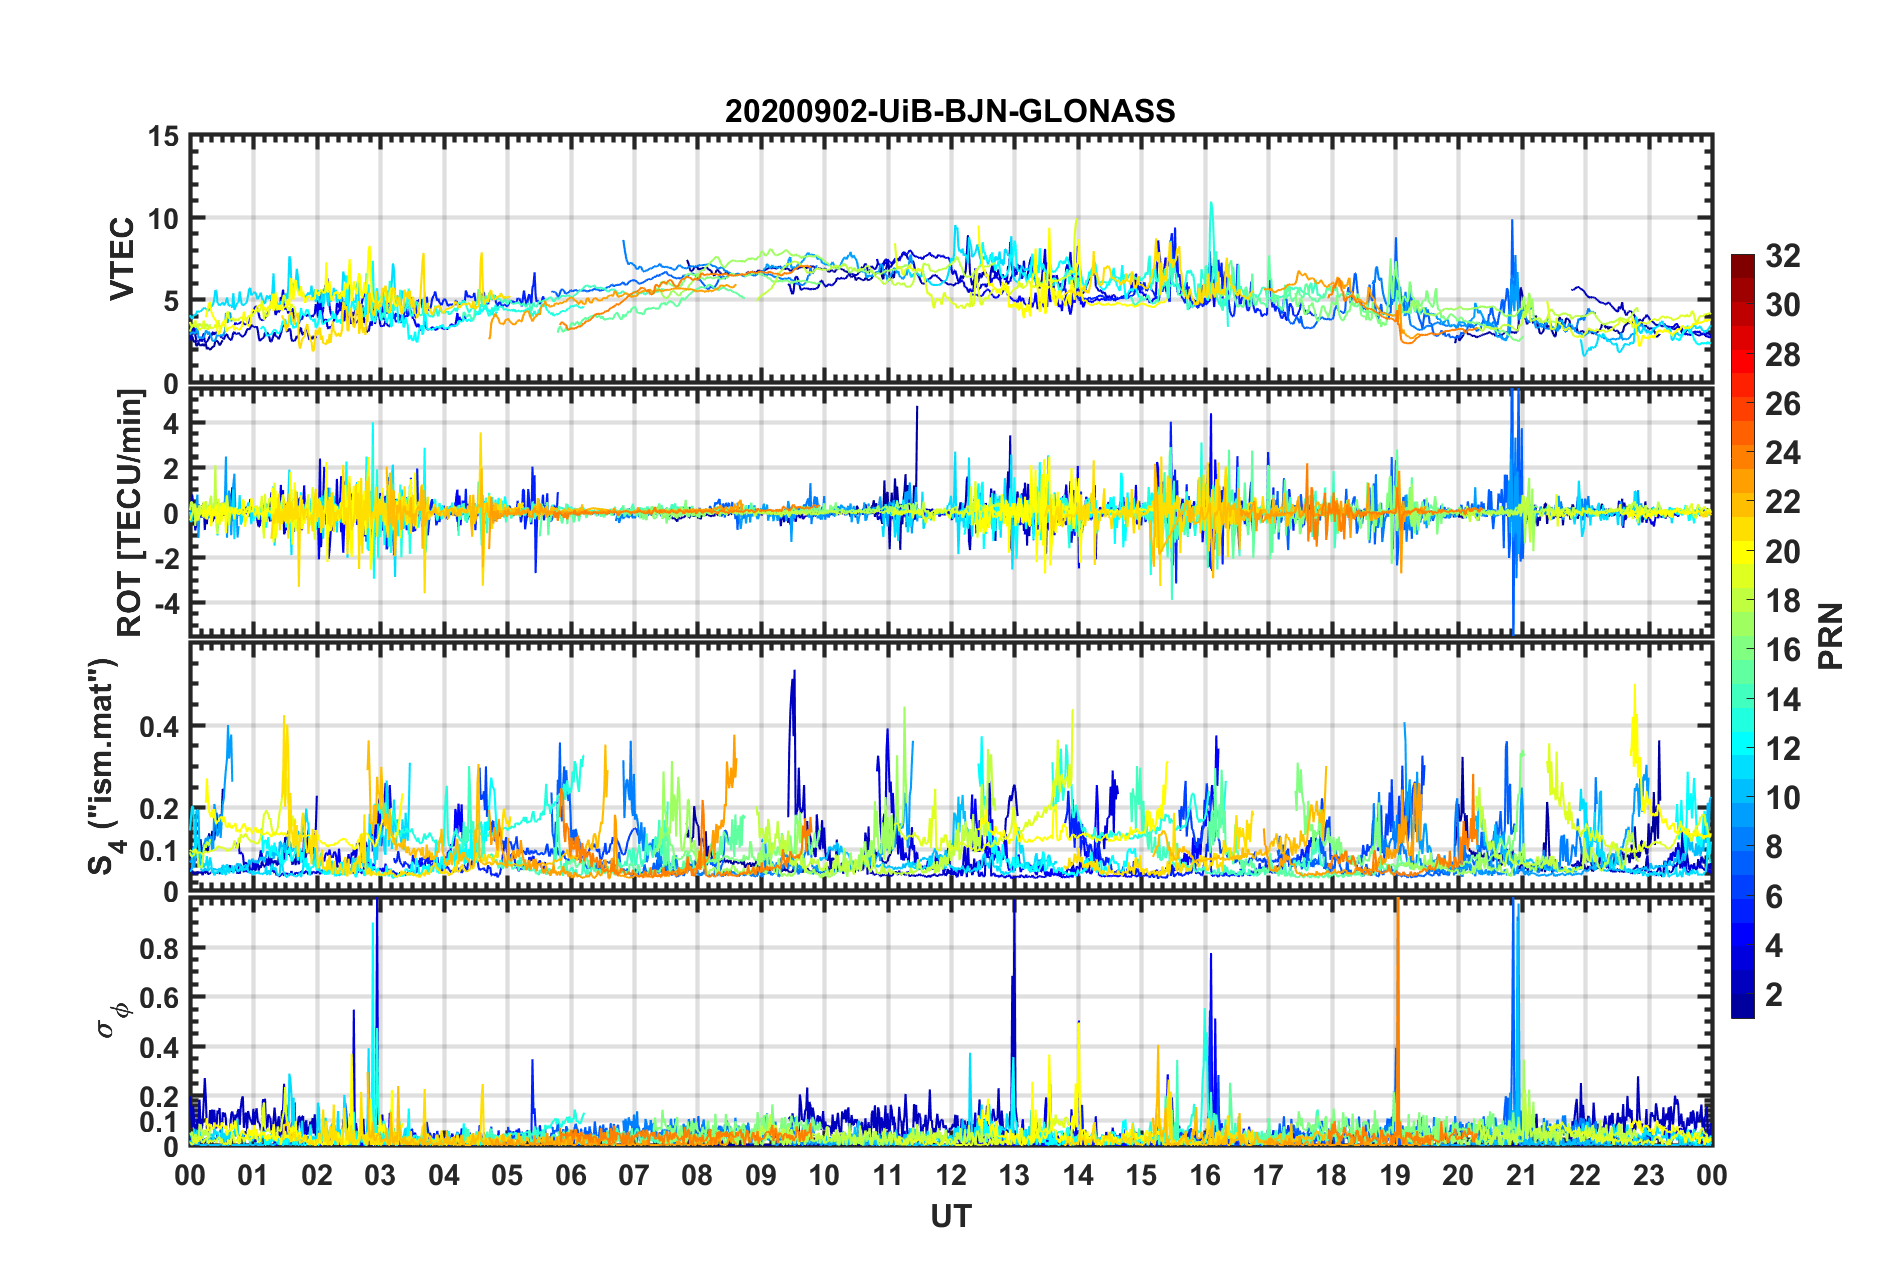Click colorbar tick label 28
Screen dimensions: 1902x1272
pos(1782,355)
